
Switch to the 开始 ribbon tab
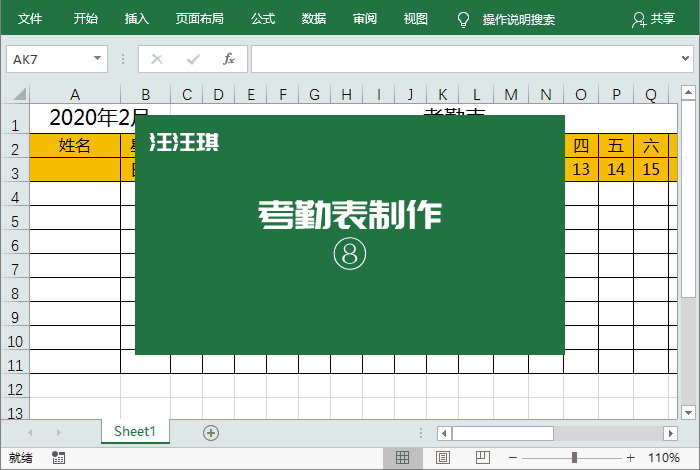pyautogui.click(x=85, y=19)
